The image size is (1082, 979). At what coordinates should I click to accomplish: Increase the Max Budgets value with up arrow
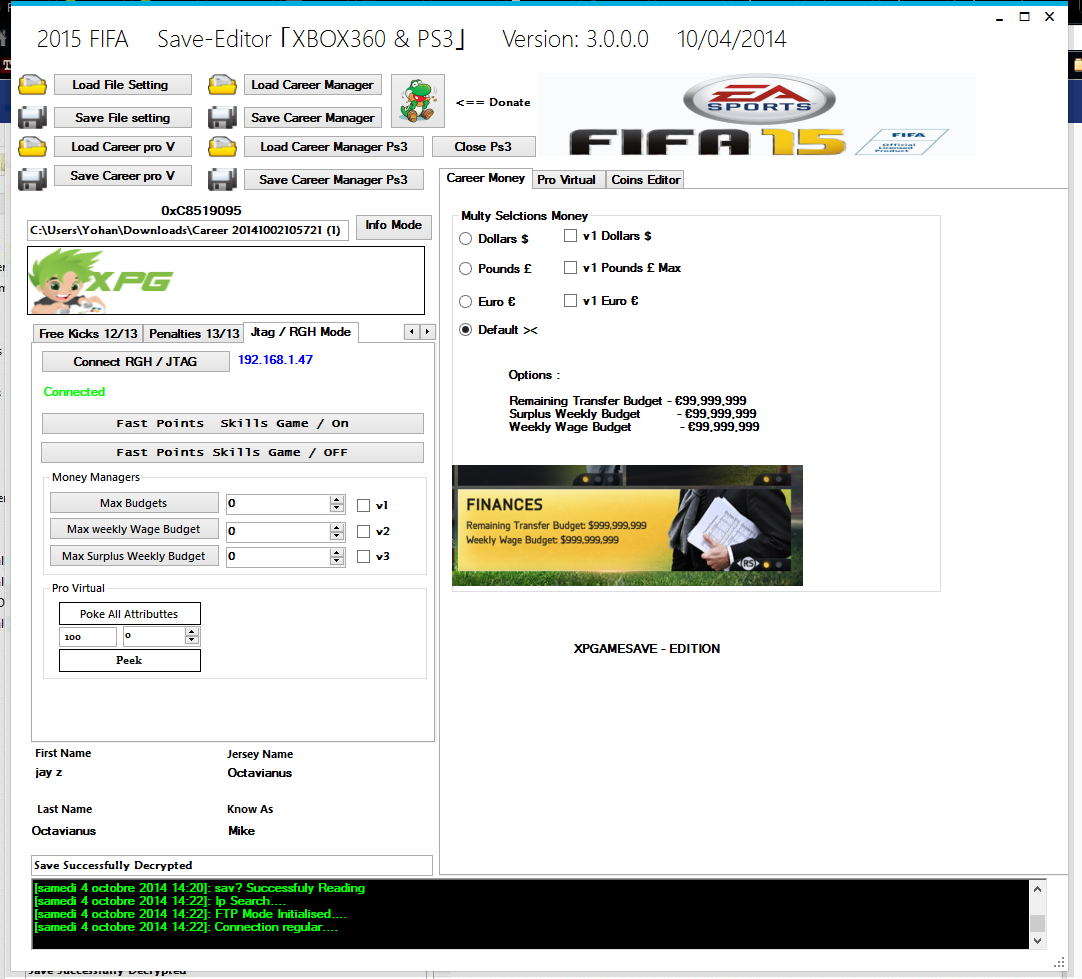[336, 498]
